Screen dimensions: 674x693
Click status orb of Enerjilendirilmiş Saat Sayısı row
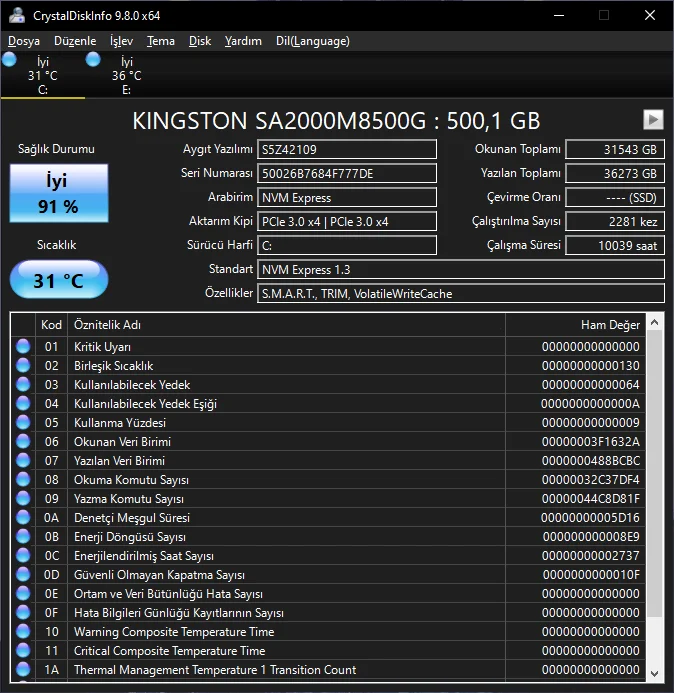coord(23,555)
